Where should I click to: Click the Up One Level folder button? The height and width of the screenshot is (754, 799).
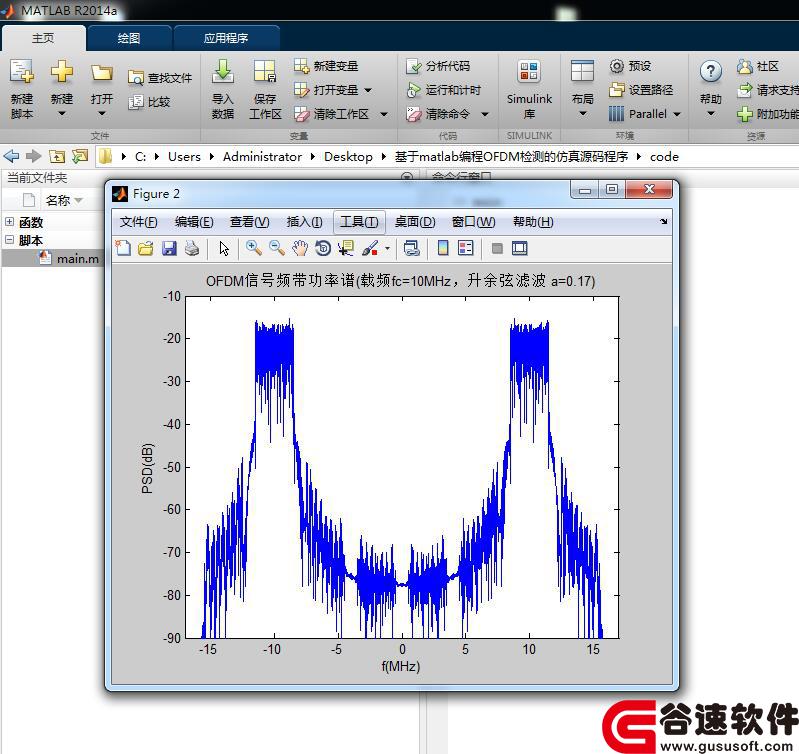point(57,156)
